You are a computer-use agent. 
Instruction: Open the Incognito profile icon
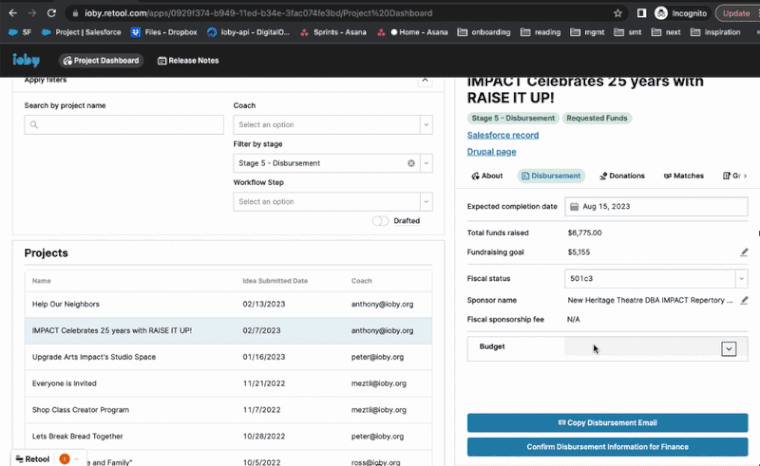(661, 13)
